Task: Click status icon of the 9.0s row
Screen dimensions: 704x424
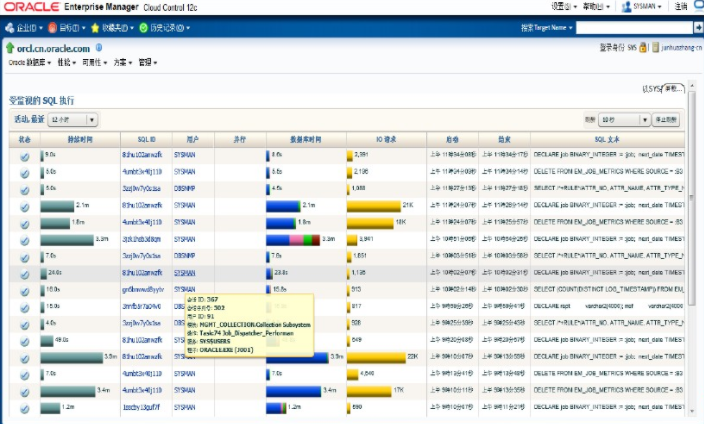Action: [25, 157]
